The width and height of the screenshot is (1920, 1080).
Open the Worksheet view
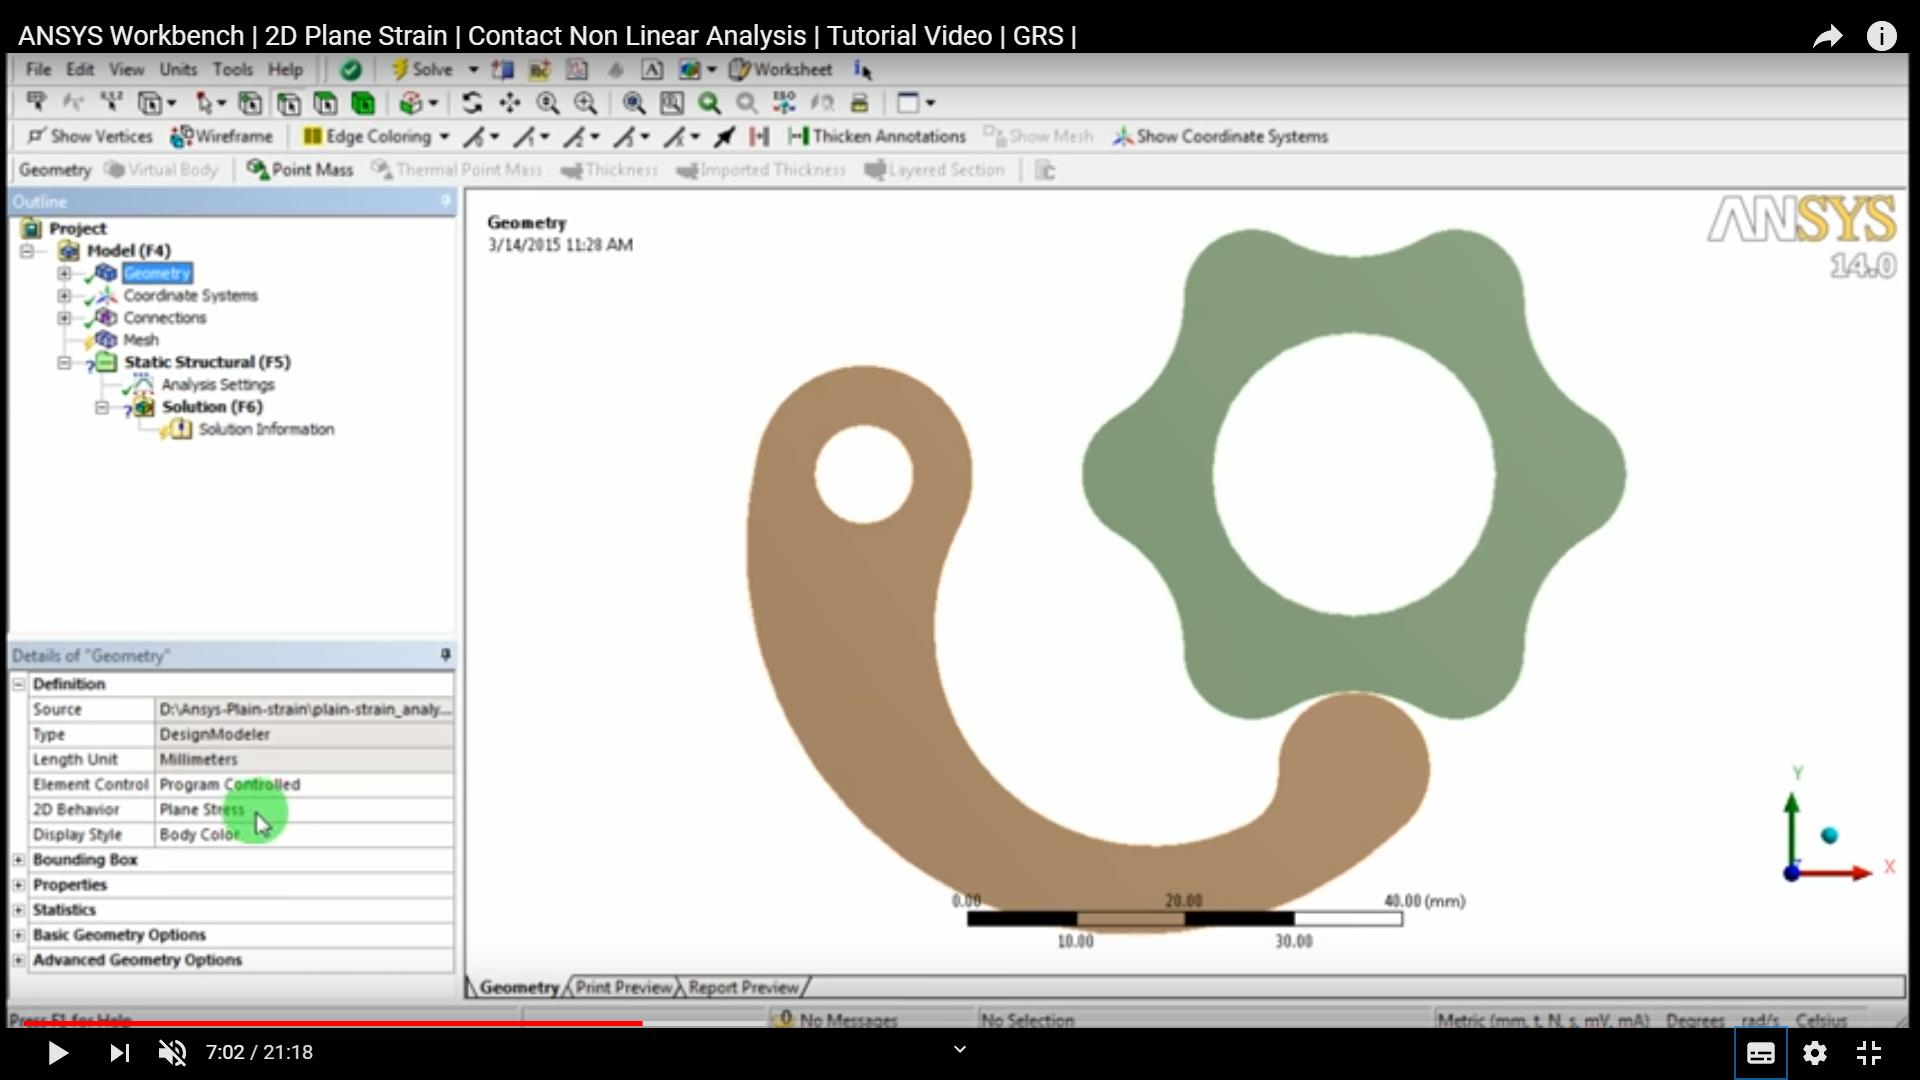point(782,69)
